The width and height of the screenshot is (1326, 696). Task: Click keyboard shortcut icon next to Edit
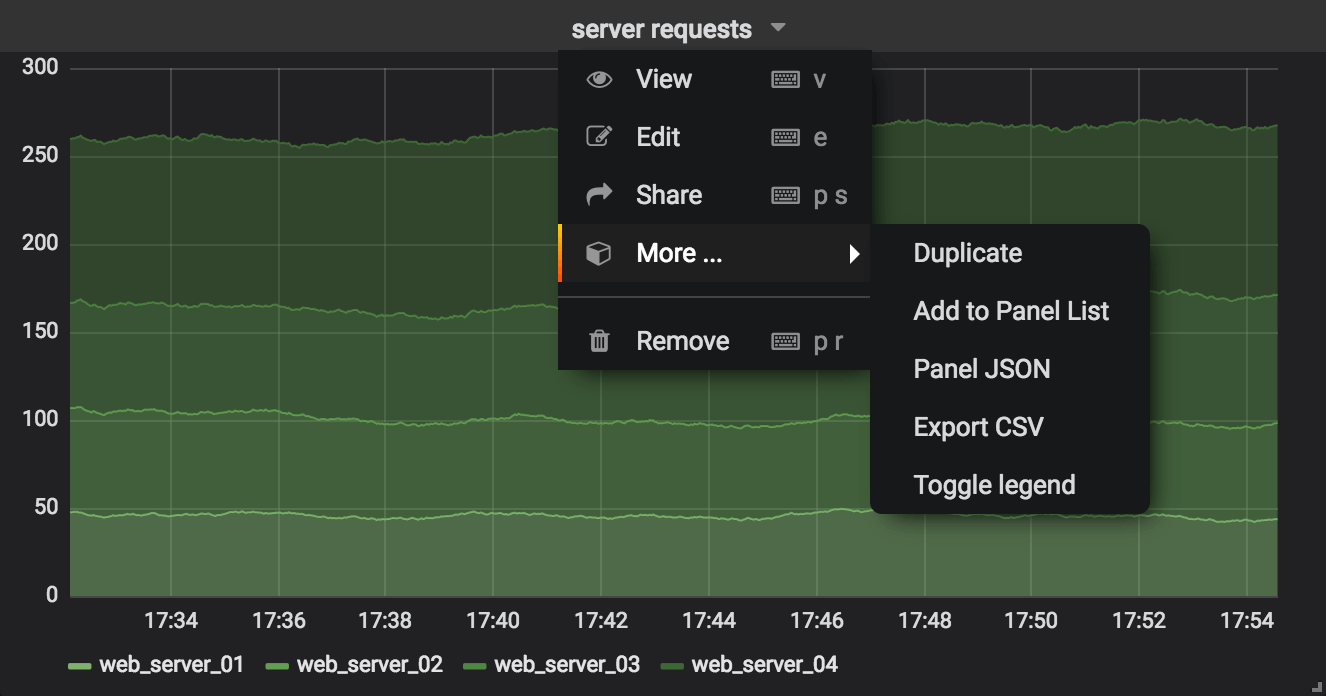785,137
